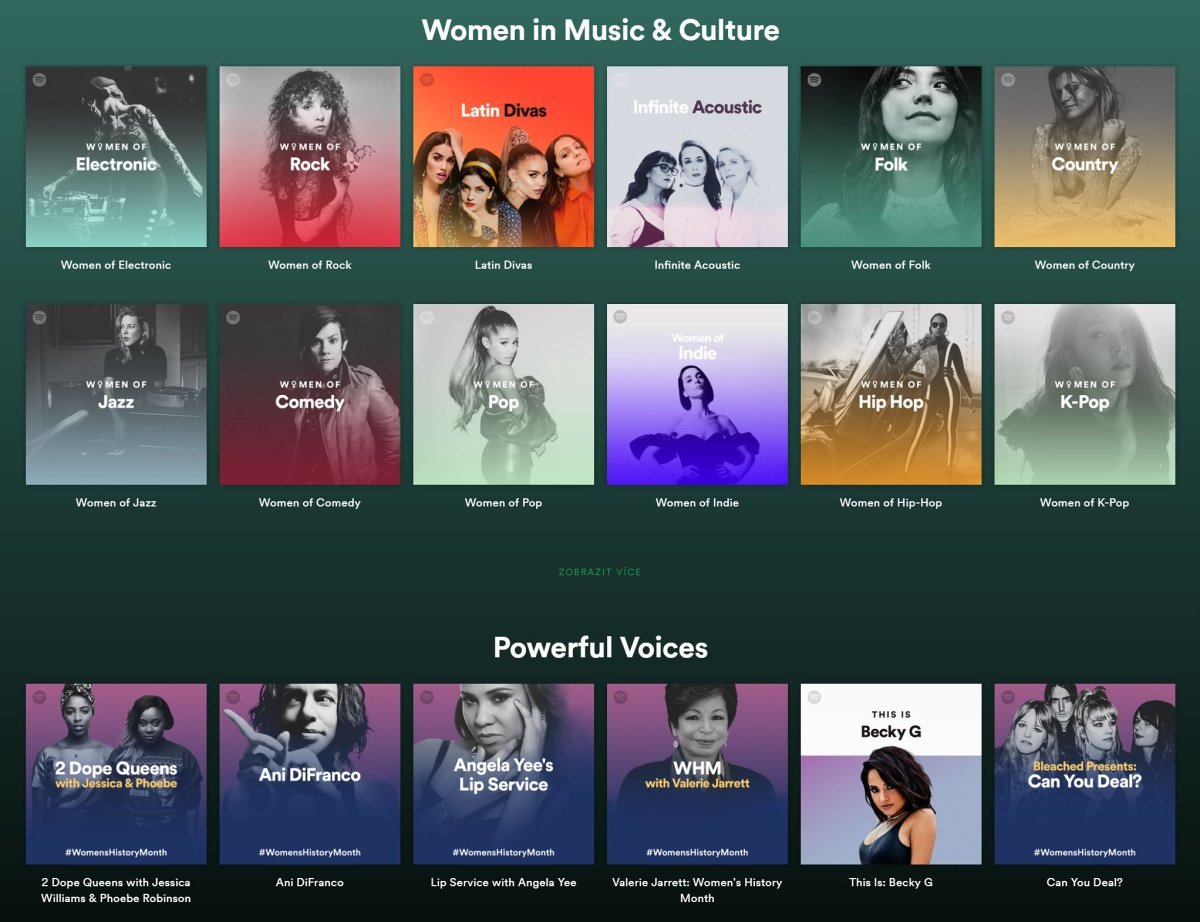This screenshot has height=922, width=1200.
Task: Open the Latin Divas playlist cover
Action: pyautogui.click(x=503, y=157)
